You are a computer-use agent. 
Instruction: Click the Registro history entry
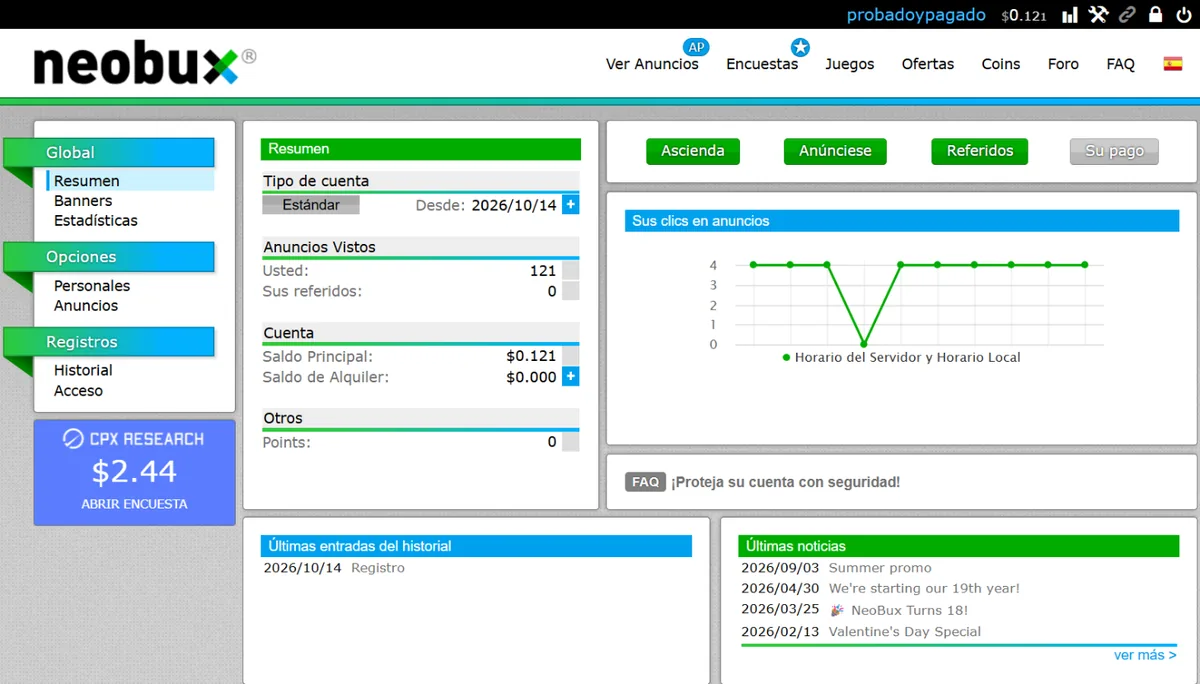(x=378, y=568)
